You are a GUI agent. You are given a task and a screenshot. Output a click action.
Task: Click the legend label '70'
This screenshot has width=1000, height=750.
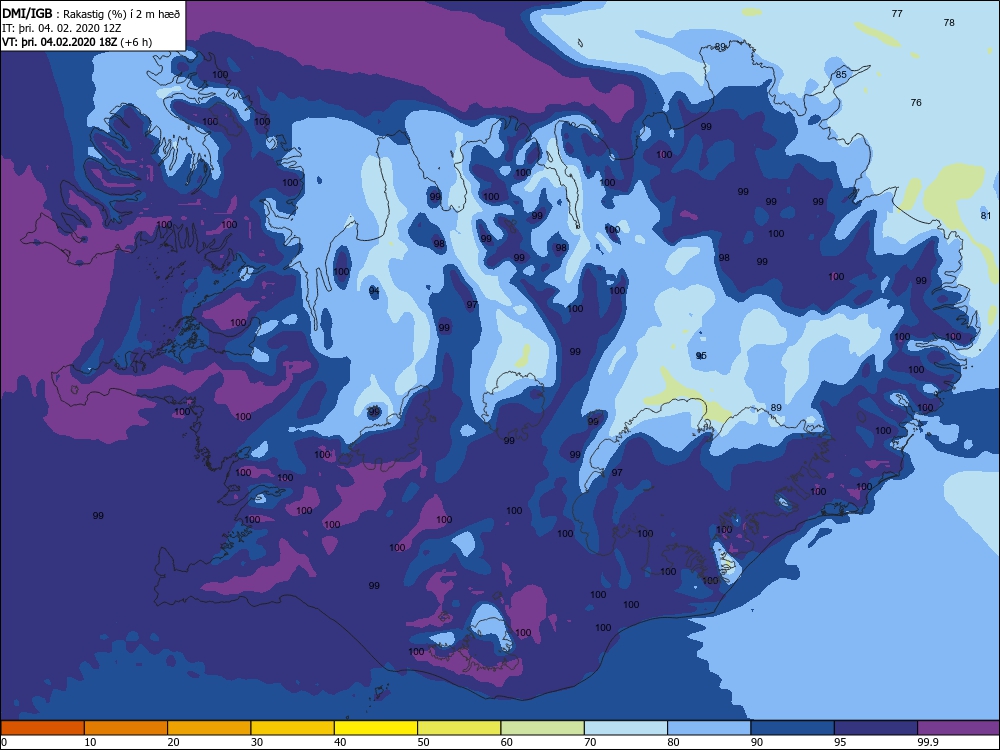tap(591, 742)
